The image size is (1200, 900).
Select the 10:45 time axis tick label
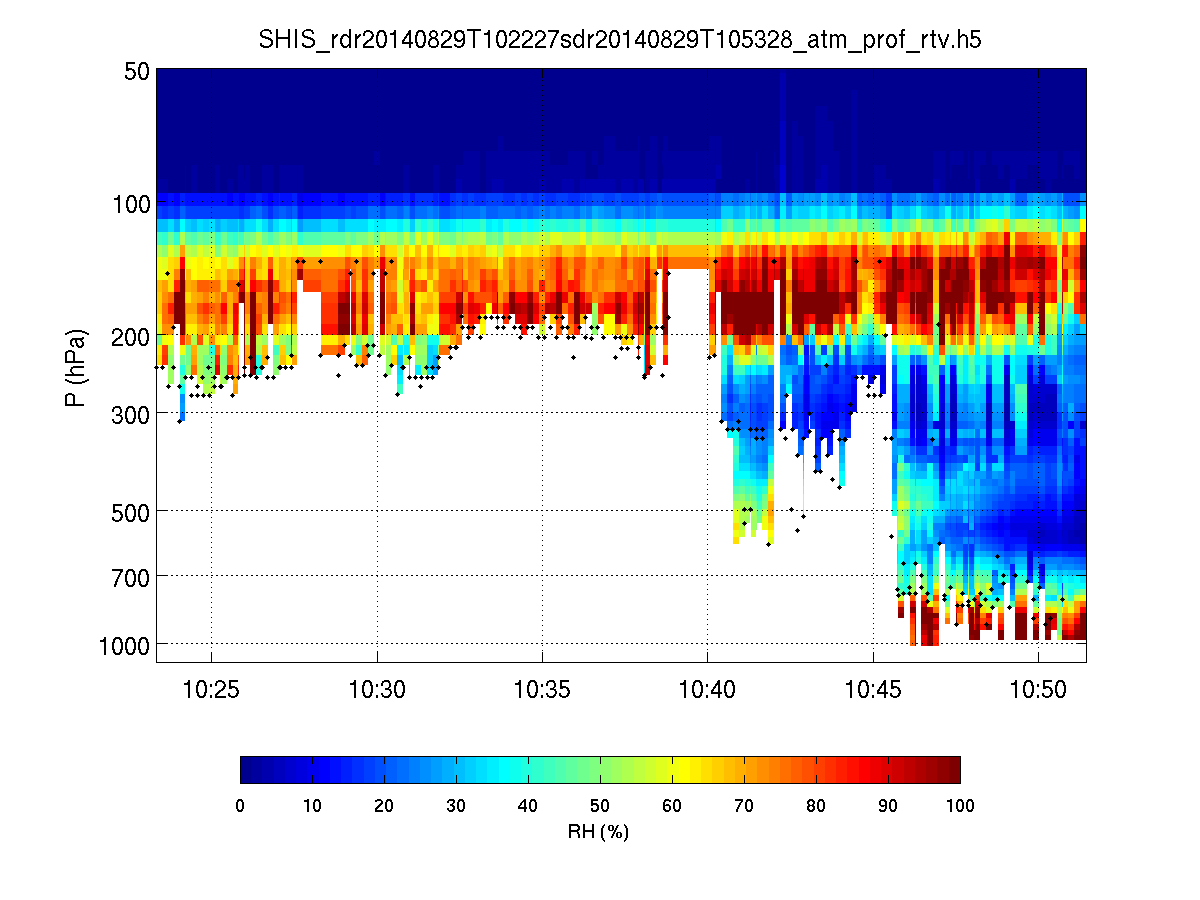pos(873,688)
